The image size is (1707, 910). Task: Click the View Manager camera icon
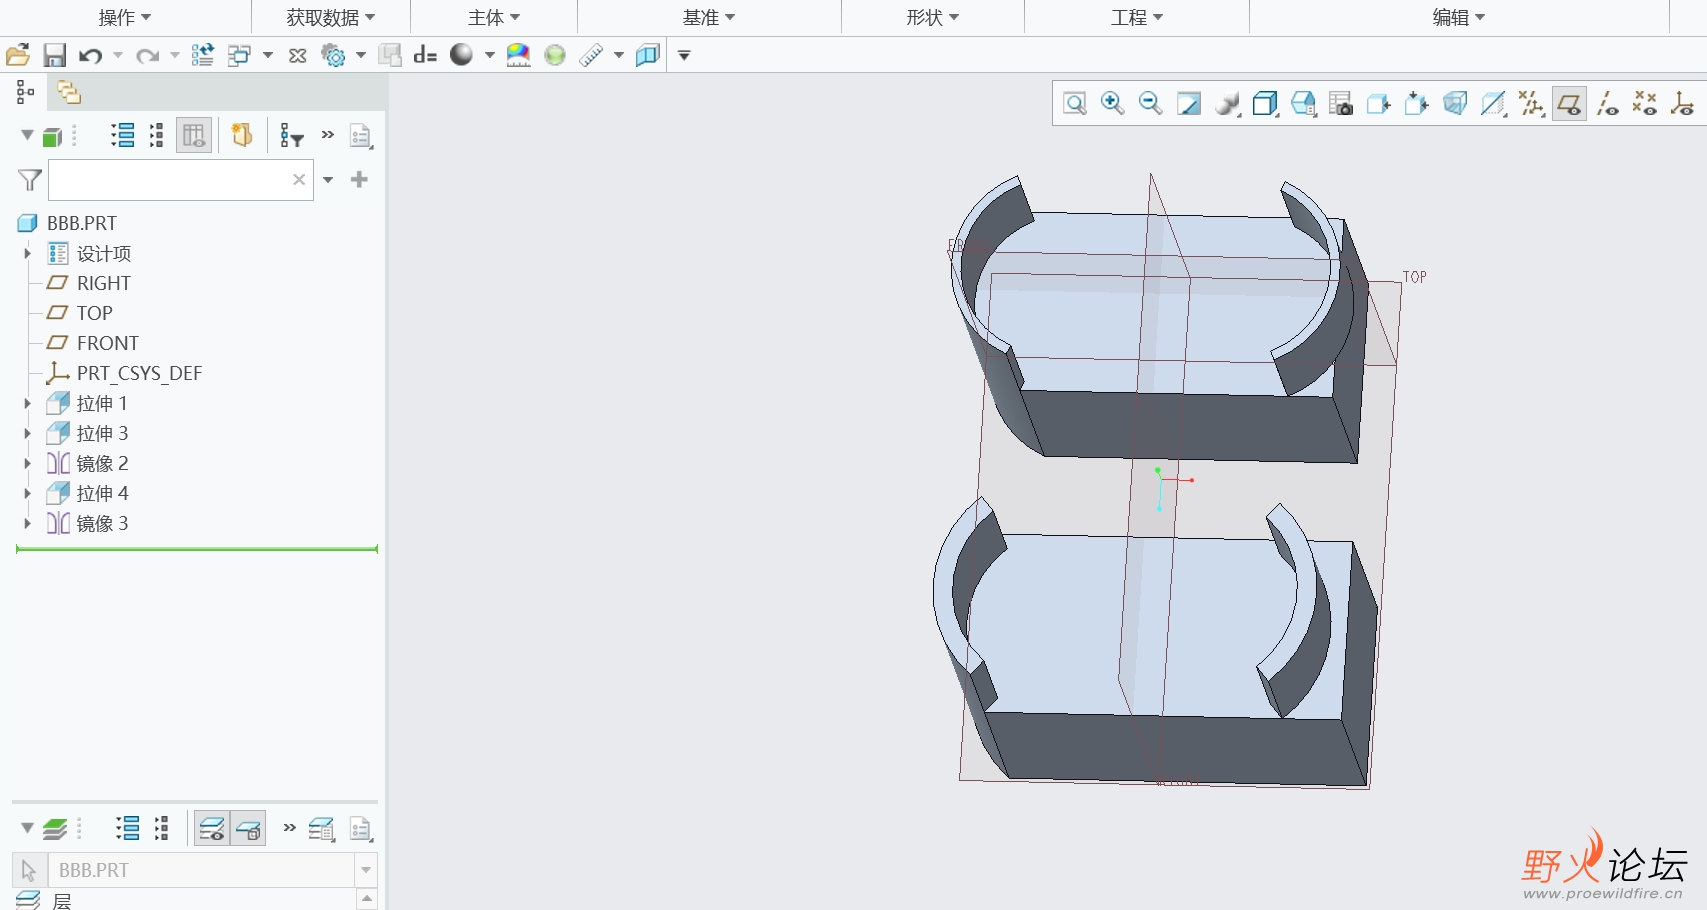point(1341,103)
